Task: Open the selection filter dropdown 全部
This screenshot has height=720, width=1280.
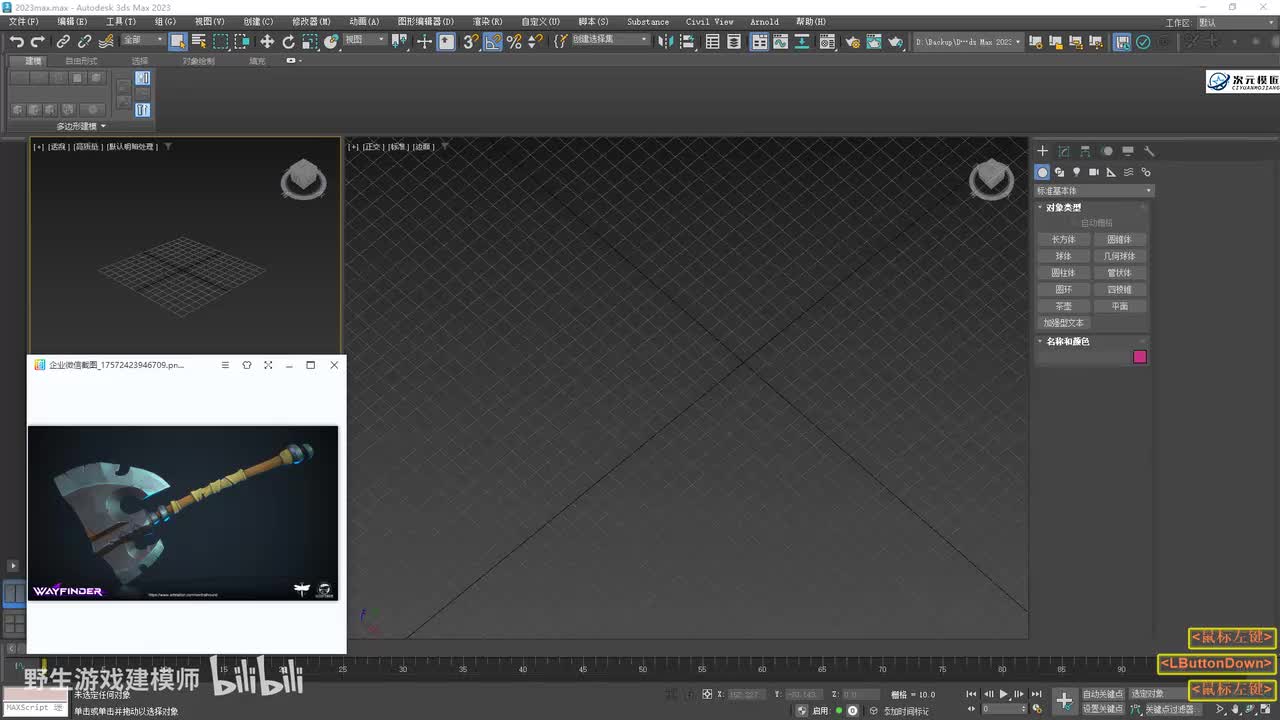Action: coord(143,40)
